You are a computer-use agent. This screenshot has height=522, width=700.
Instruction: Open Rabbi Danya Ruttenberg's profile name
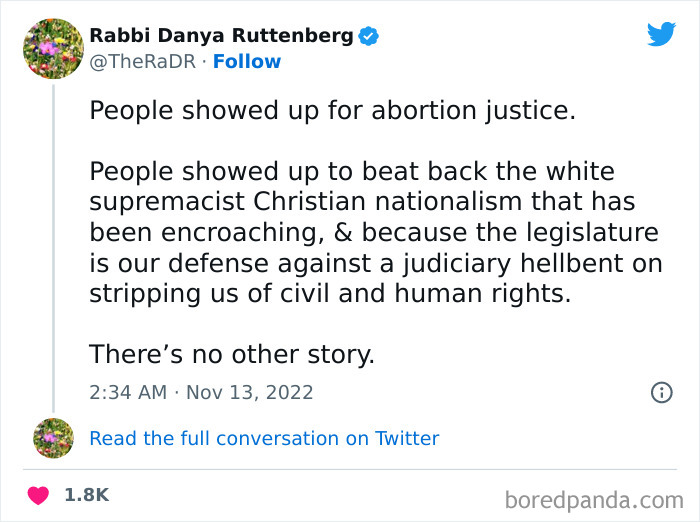[x=221, y=36]
